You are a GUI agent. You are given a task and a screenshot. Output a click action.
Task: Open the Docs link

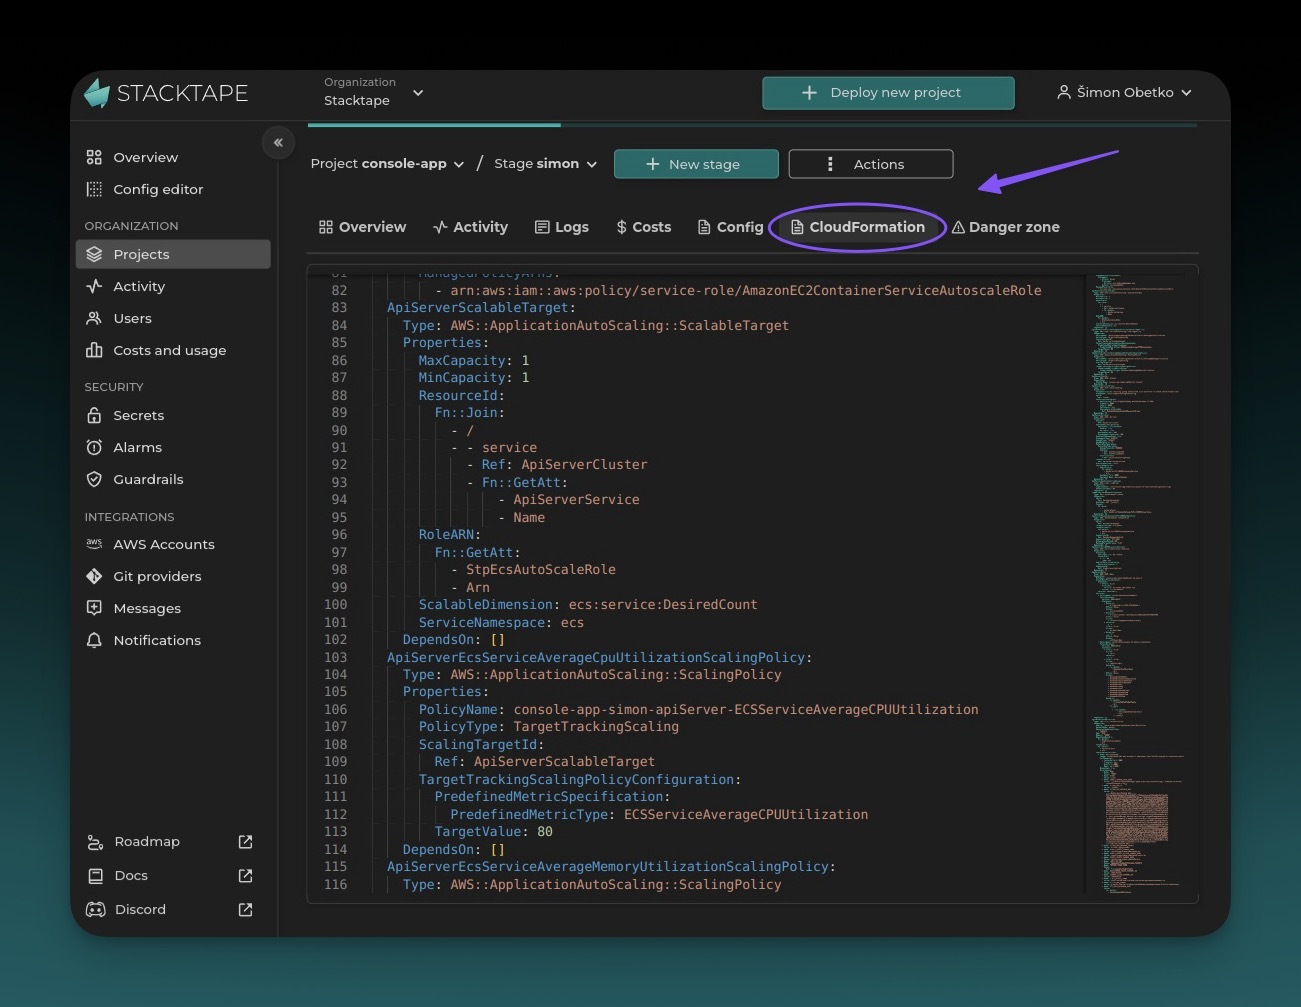click(131, 875)
